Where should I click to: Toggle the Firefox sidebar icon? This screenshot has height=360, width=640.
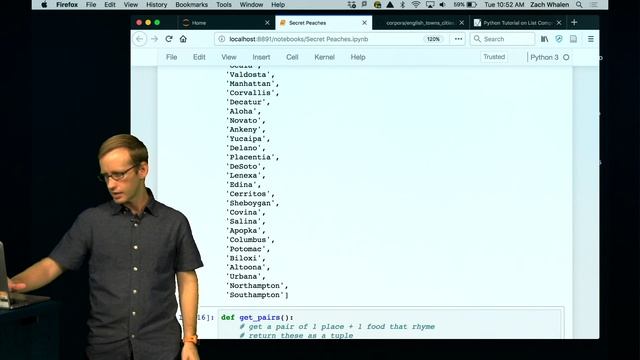click(x=573, y=39)
